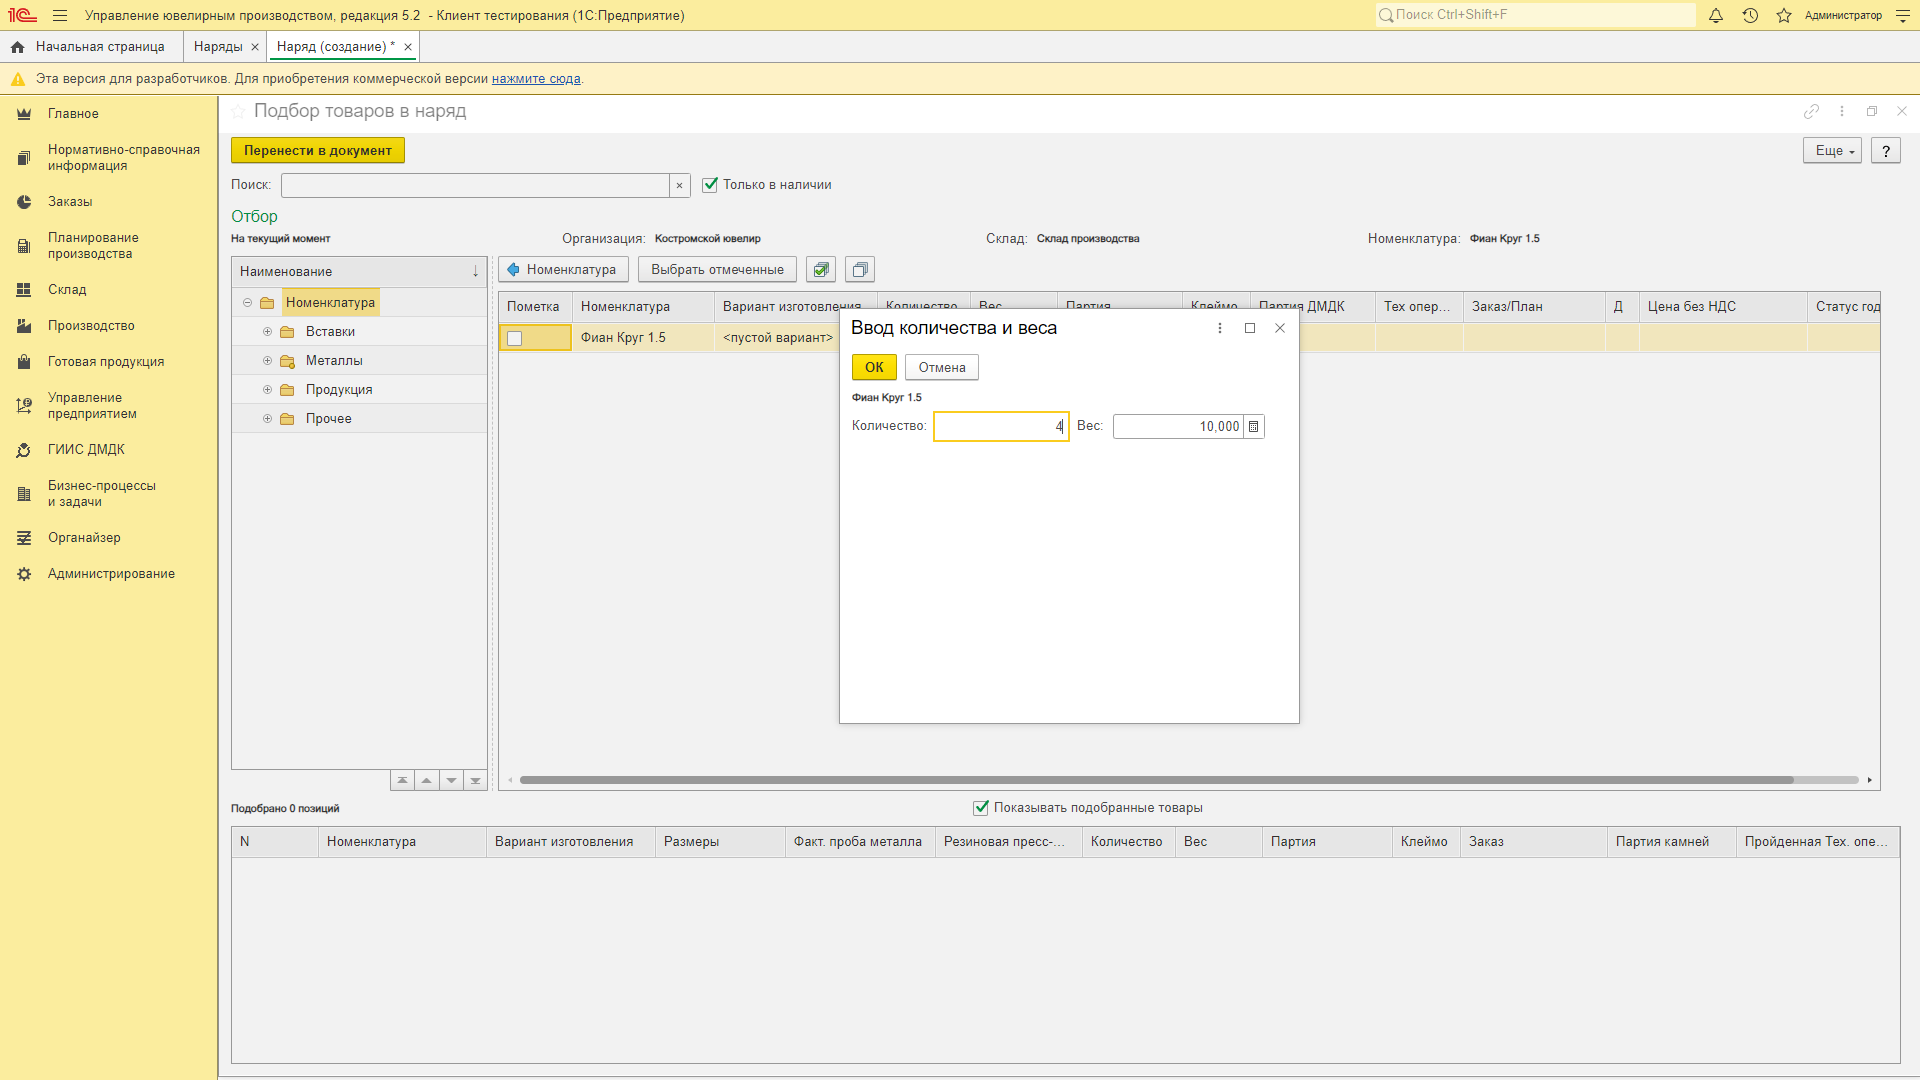
Task: Click OK in quantity dialog
Action: (x=874, y=367)
